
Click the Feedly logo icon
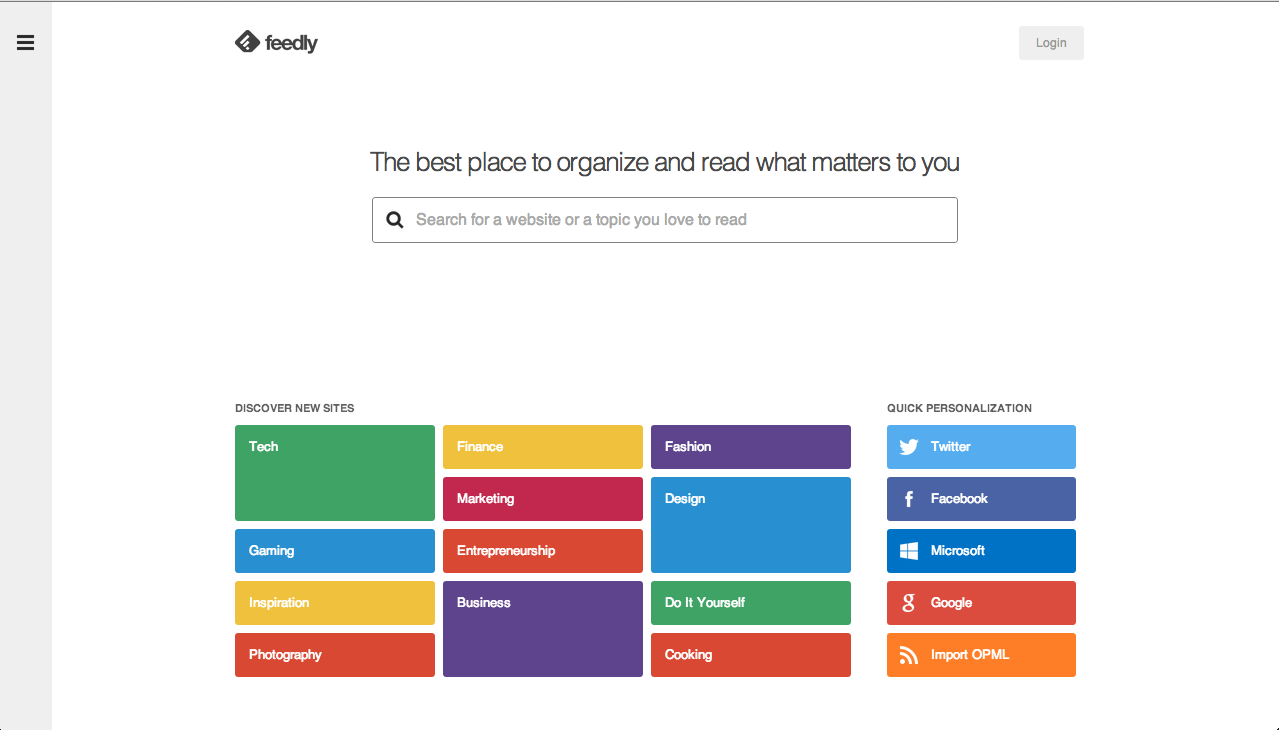(247, 42)
